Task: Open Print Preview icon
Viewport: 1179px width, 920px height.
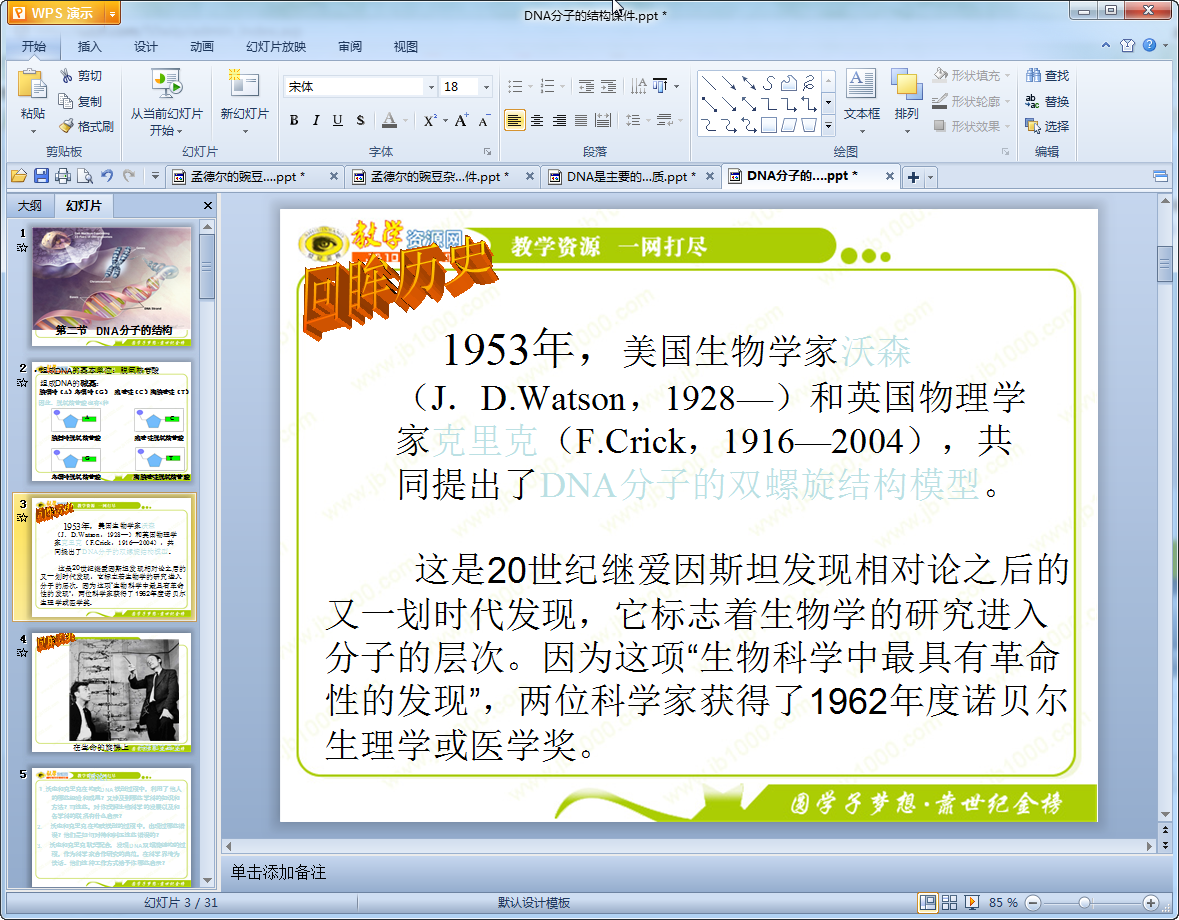Action: [x=85, y=176]
